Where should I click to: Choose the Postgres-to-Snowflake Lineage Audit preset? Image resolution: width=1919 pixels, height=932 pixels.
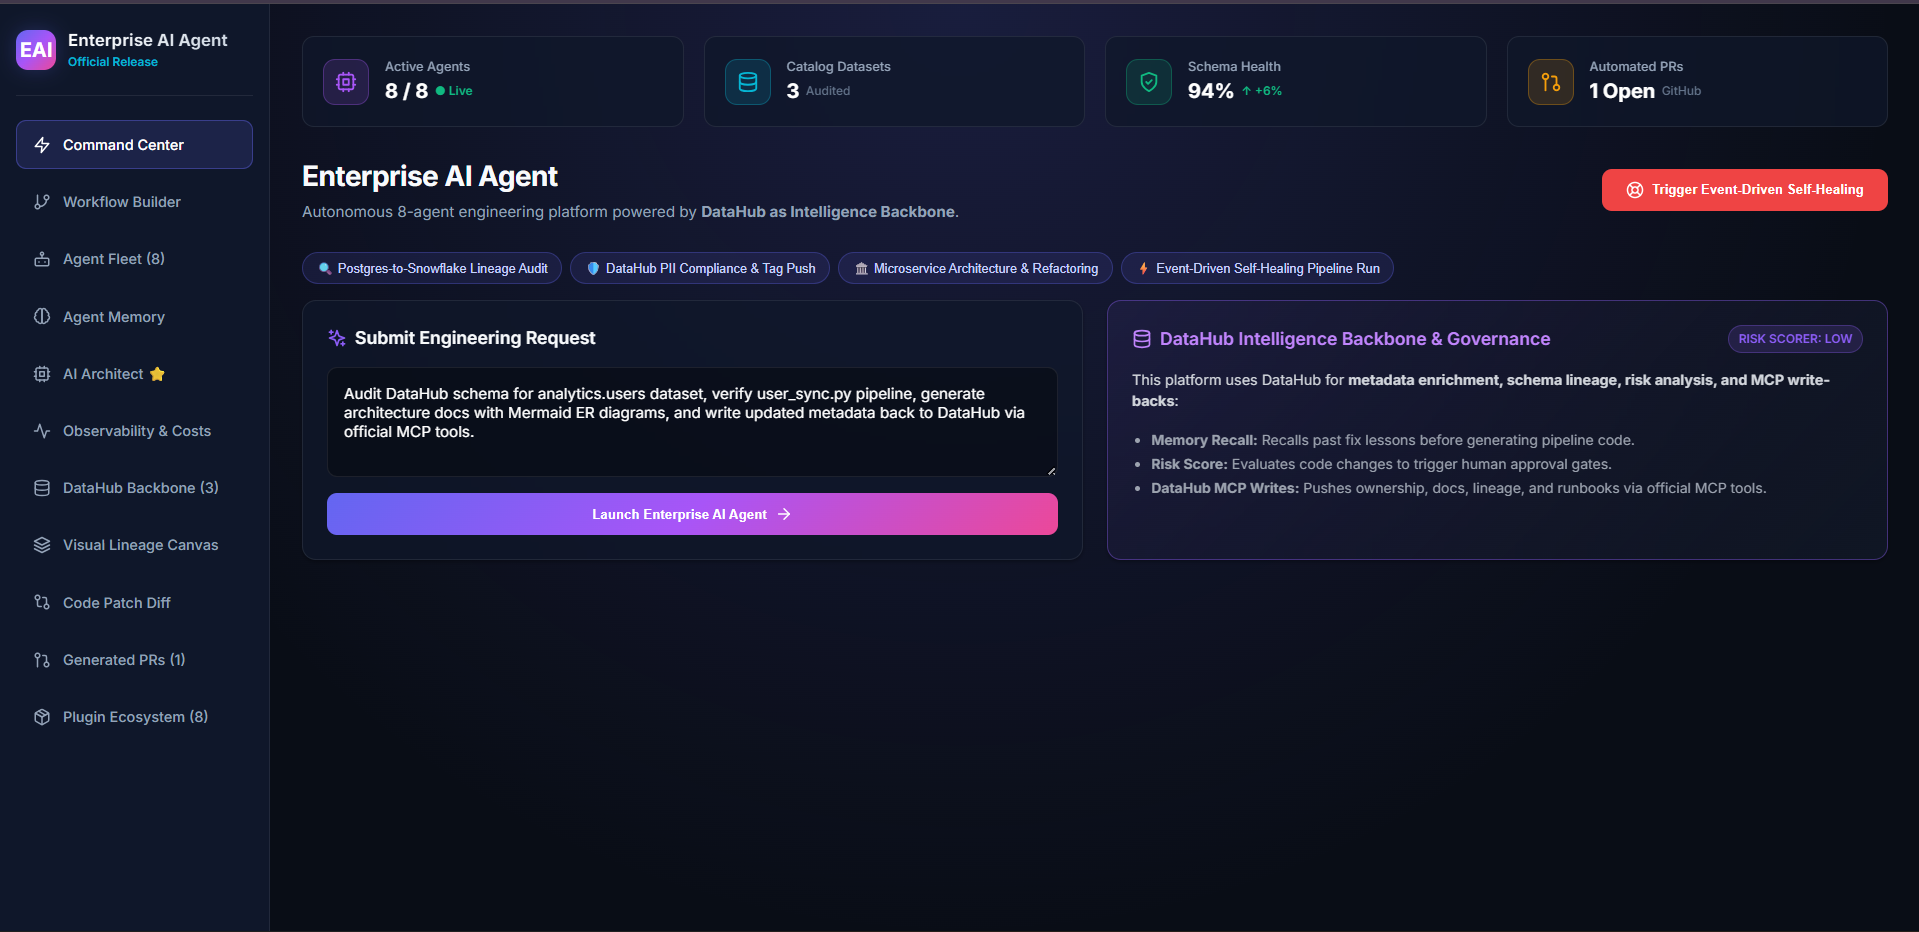point(432,268)
